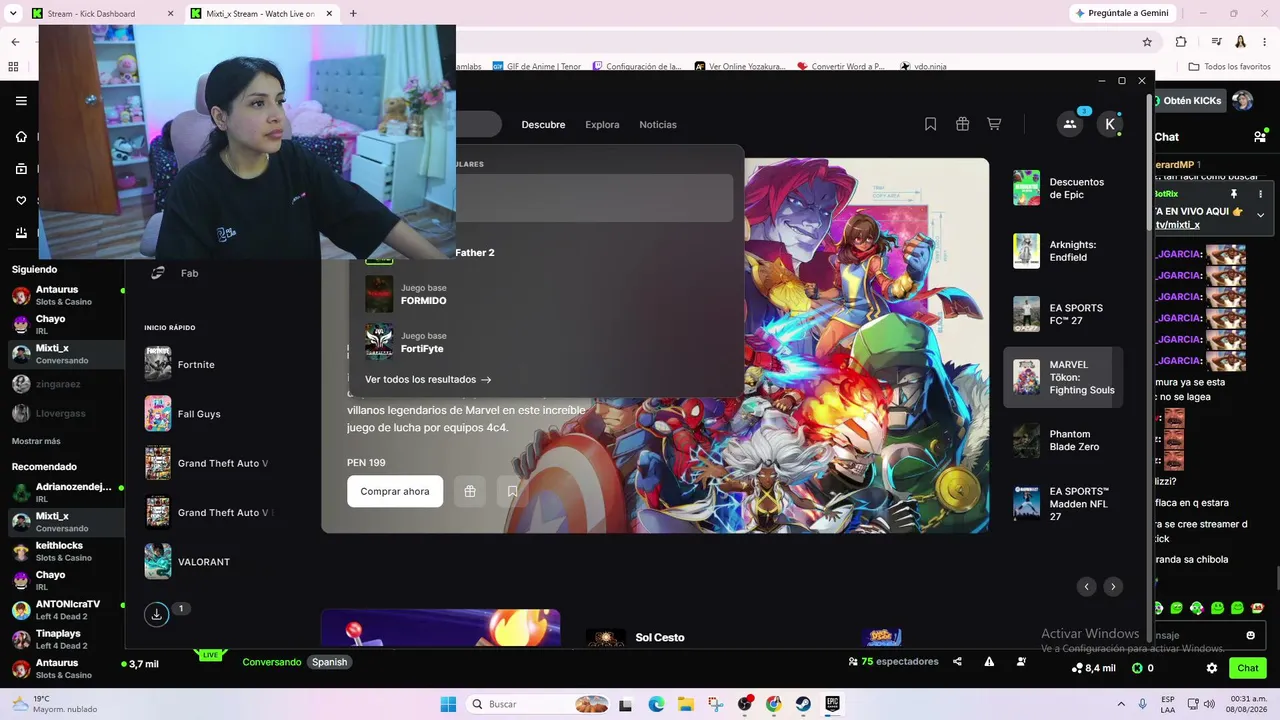Open Todos los favoritos bookmarks folder
Viewport: 1280px width, 720px height.
1229,66
